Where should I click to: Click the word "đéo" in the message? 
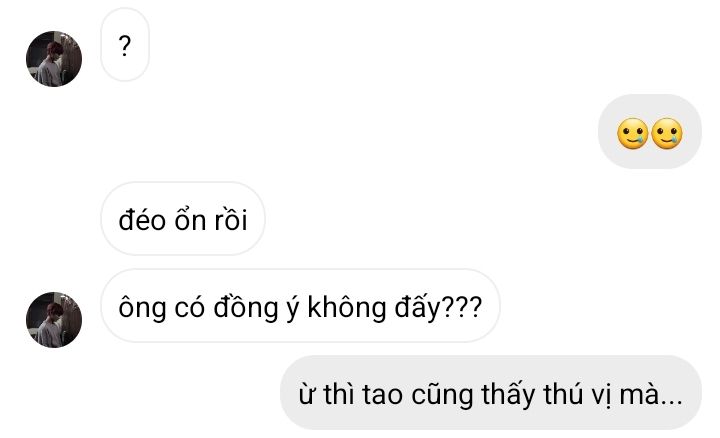click(142, 220)
